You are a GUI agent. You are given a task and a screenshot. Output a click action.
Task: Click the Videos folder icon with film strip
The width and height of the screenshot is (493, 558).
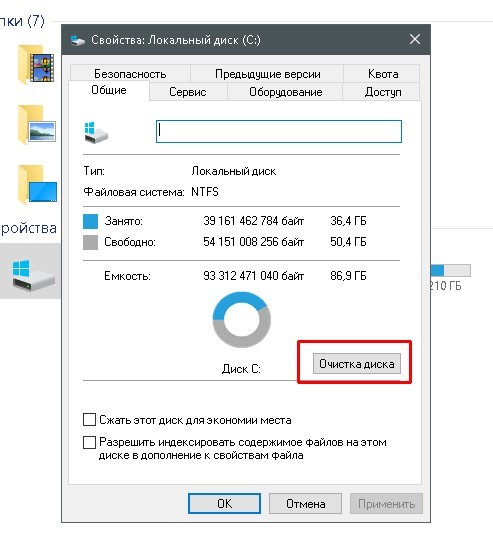[x=36, y=65]
